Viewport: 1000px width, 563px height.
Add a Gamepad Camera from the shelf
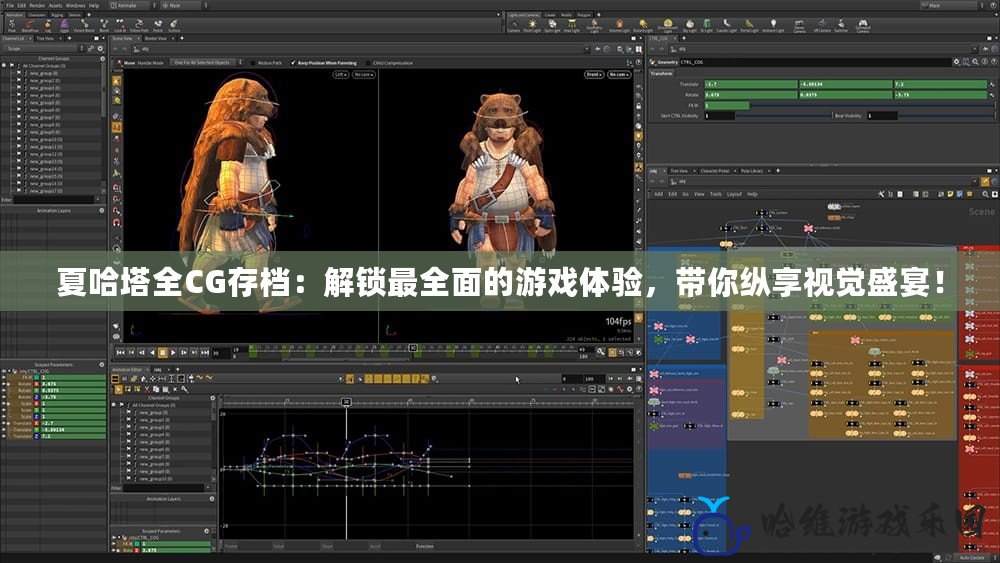pos(863,26)
